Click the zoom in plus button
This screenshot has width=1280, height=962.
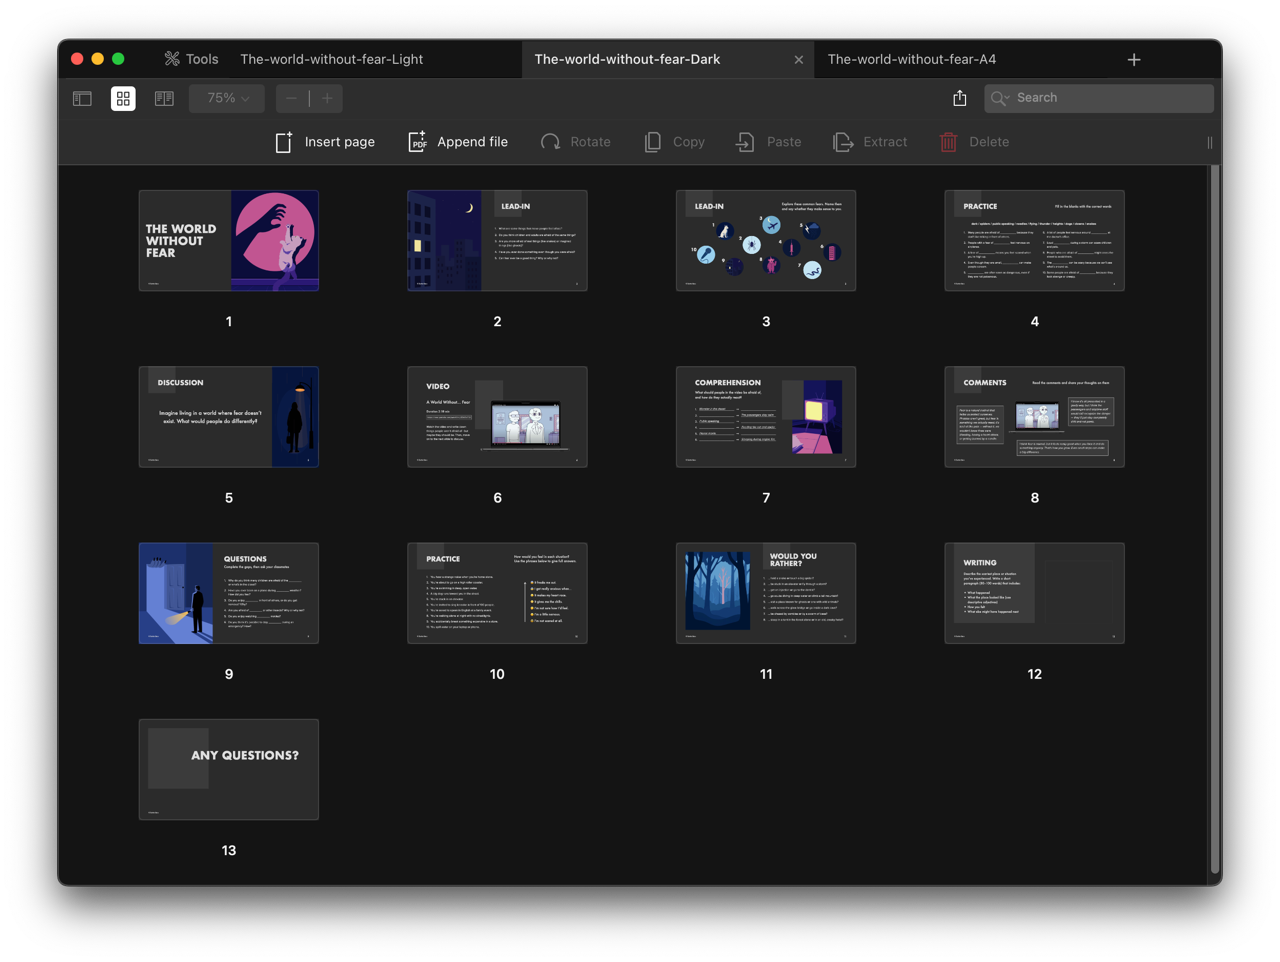327,98
